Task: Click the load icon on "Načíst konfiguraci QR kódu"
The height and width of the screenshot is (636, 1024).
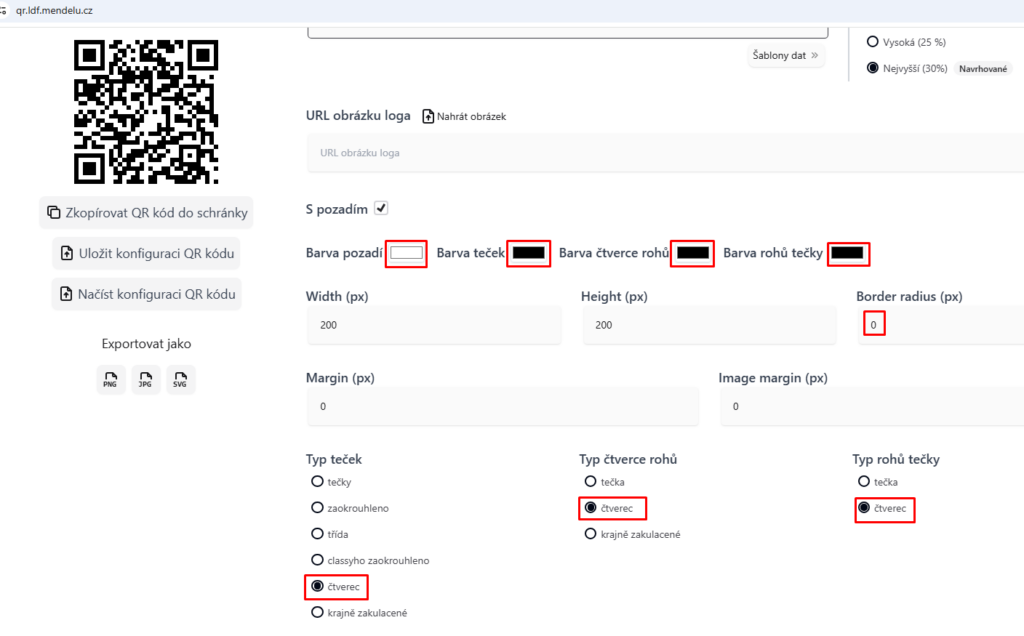Action: click(x=66, y=294)
